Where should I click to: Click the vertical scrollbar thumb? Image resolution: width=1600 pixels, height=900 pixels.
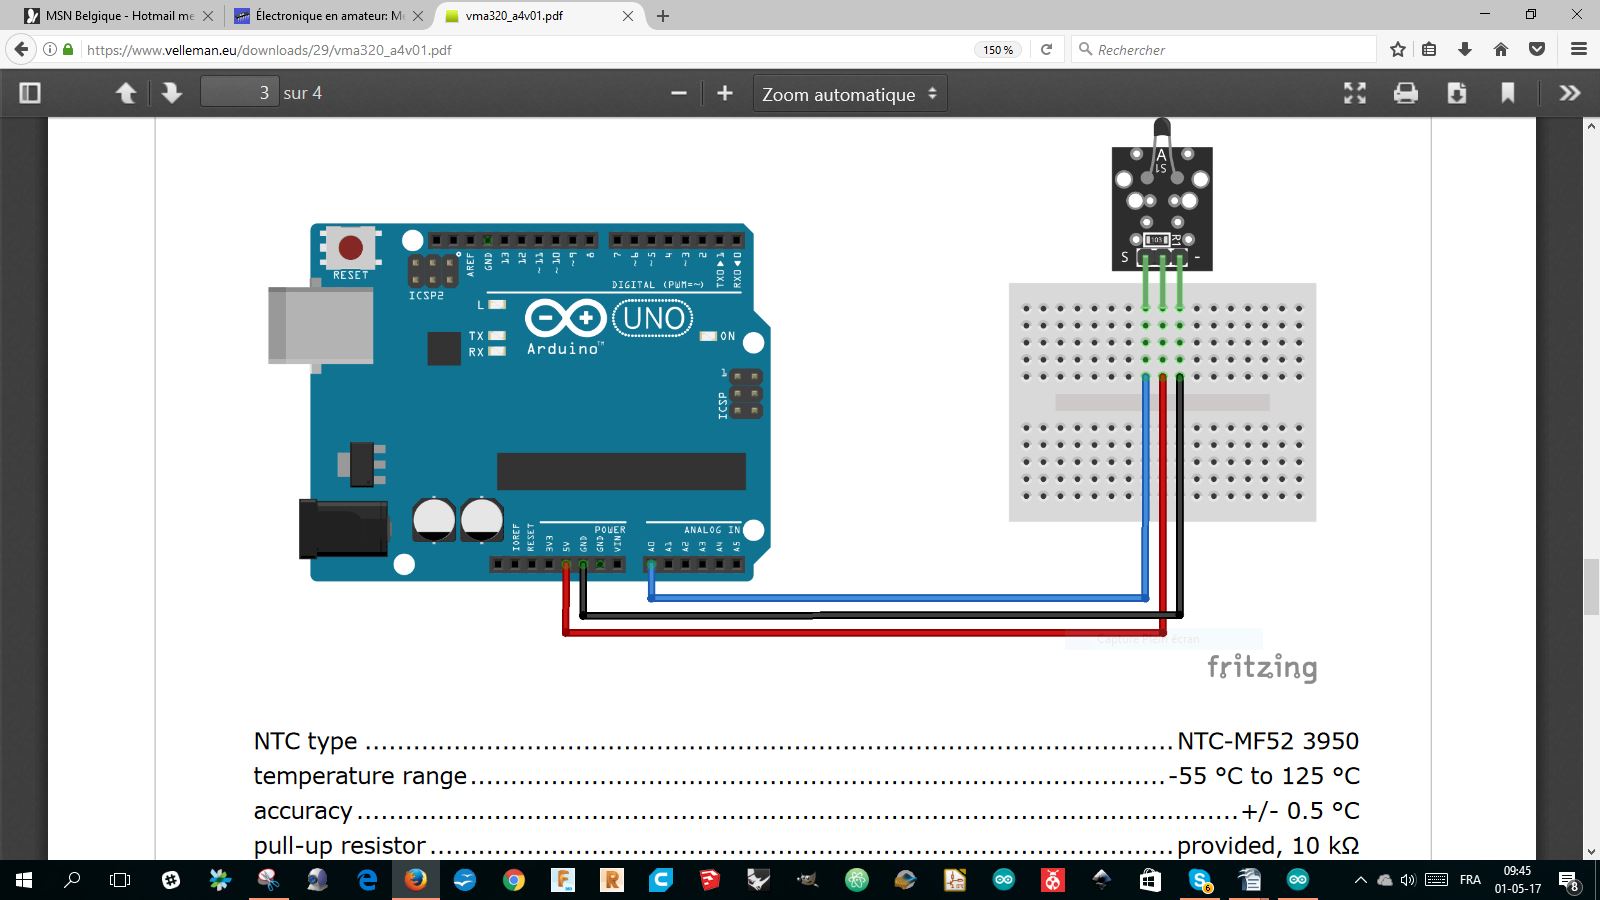click(x=1591, y=588)
